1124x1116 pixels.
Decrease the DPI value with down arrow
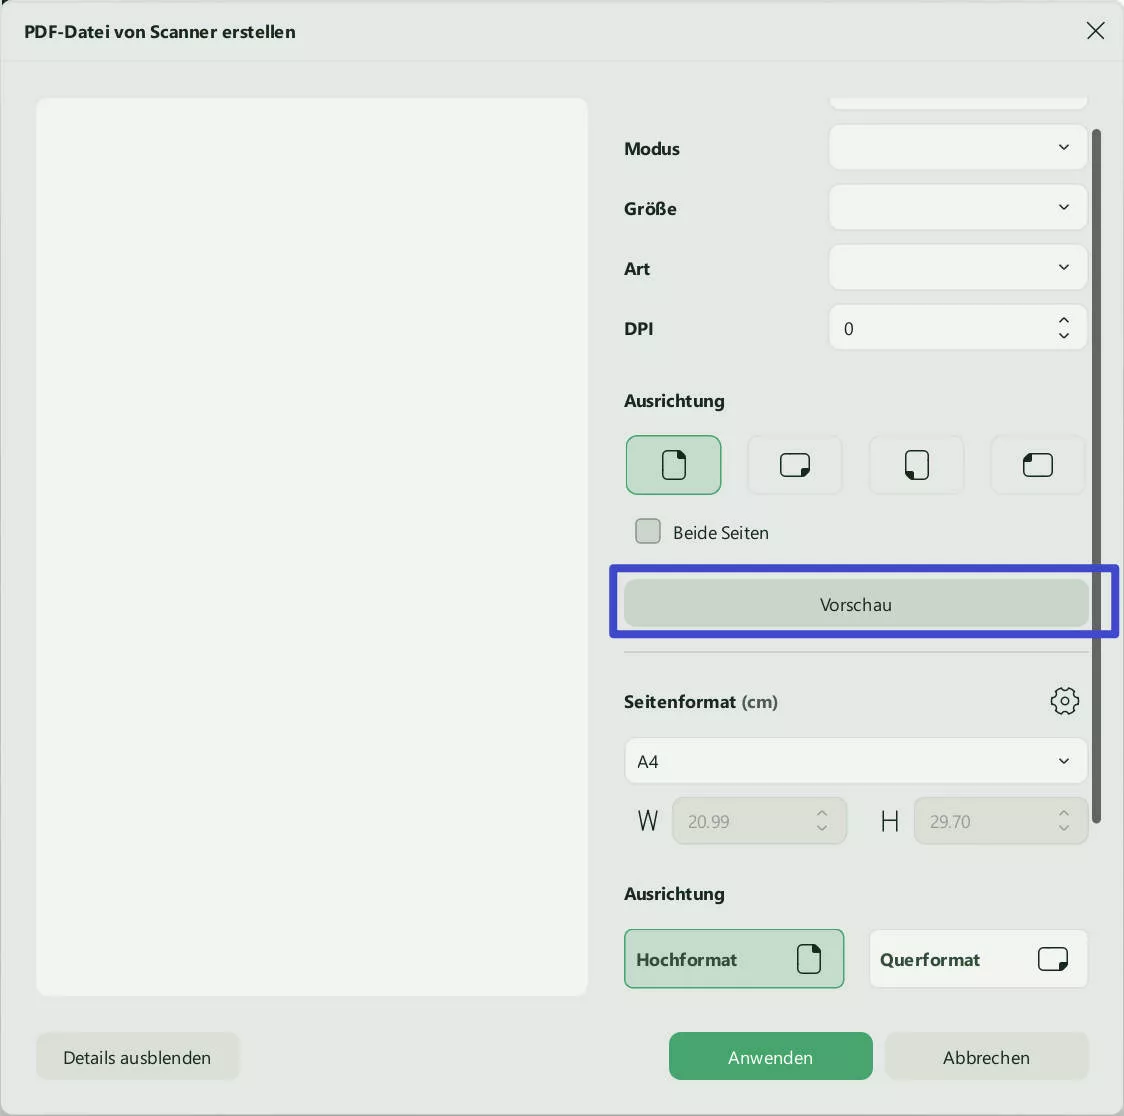1064,335
